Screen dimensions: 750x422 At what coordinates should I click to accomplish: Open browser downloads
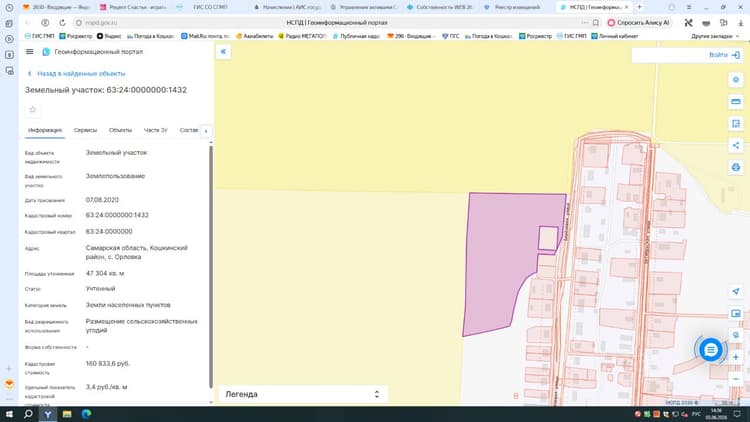[x=740, y=22]
